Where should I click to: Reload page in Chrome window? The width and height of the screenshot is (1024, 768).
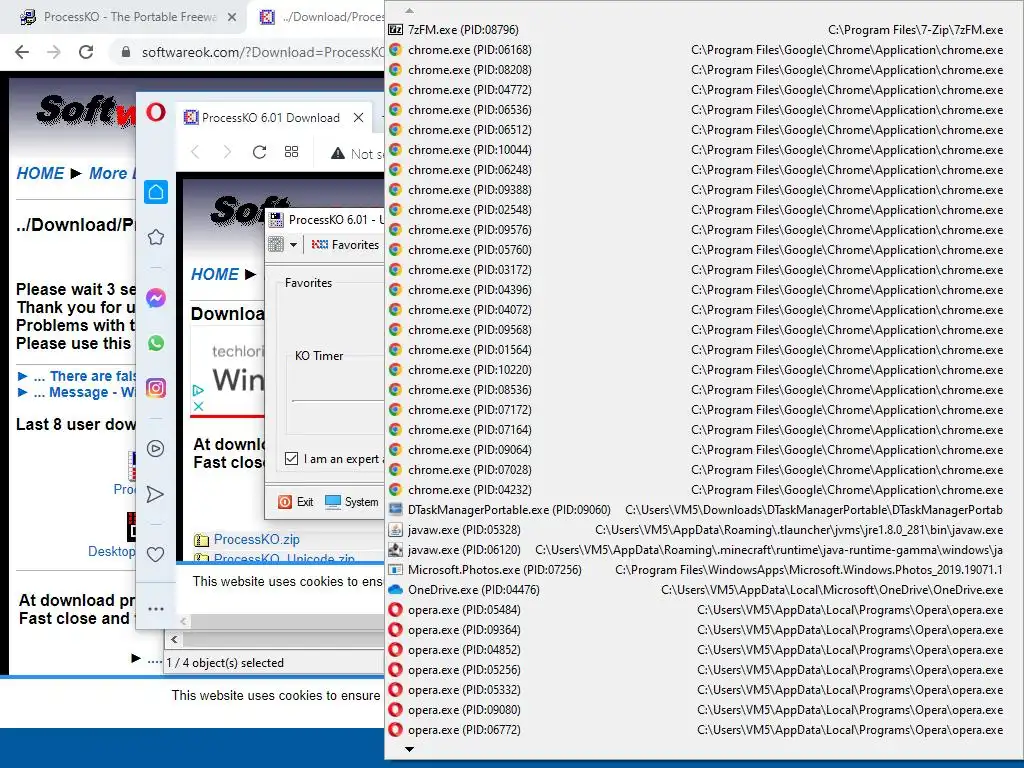86,52
